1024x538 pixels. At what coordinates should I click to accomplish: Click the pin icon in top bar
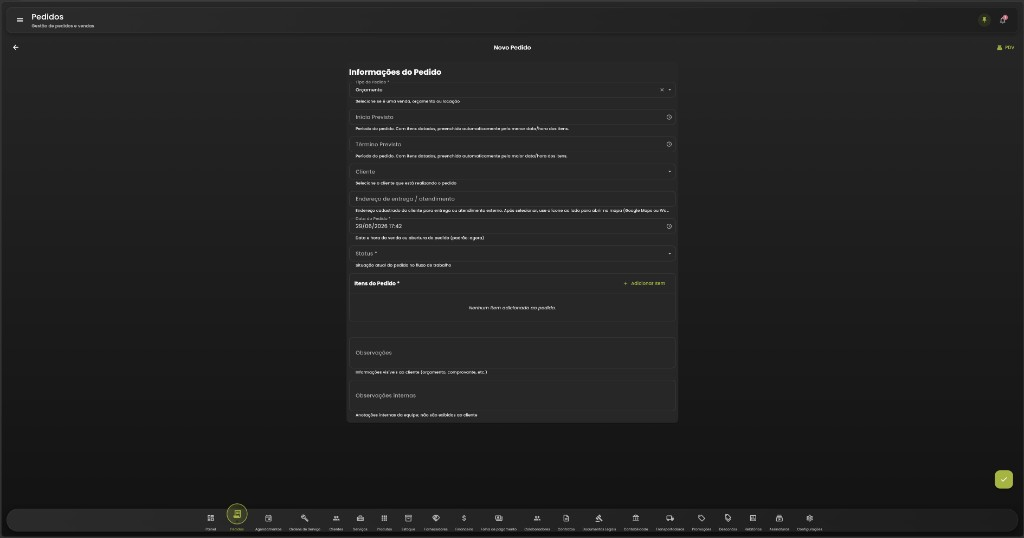click(x=984, y=20)
